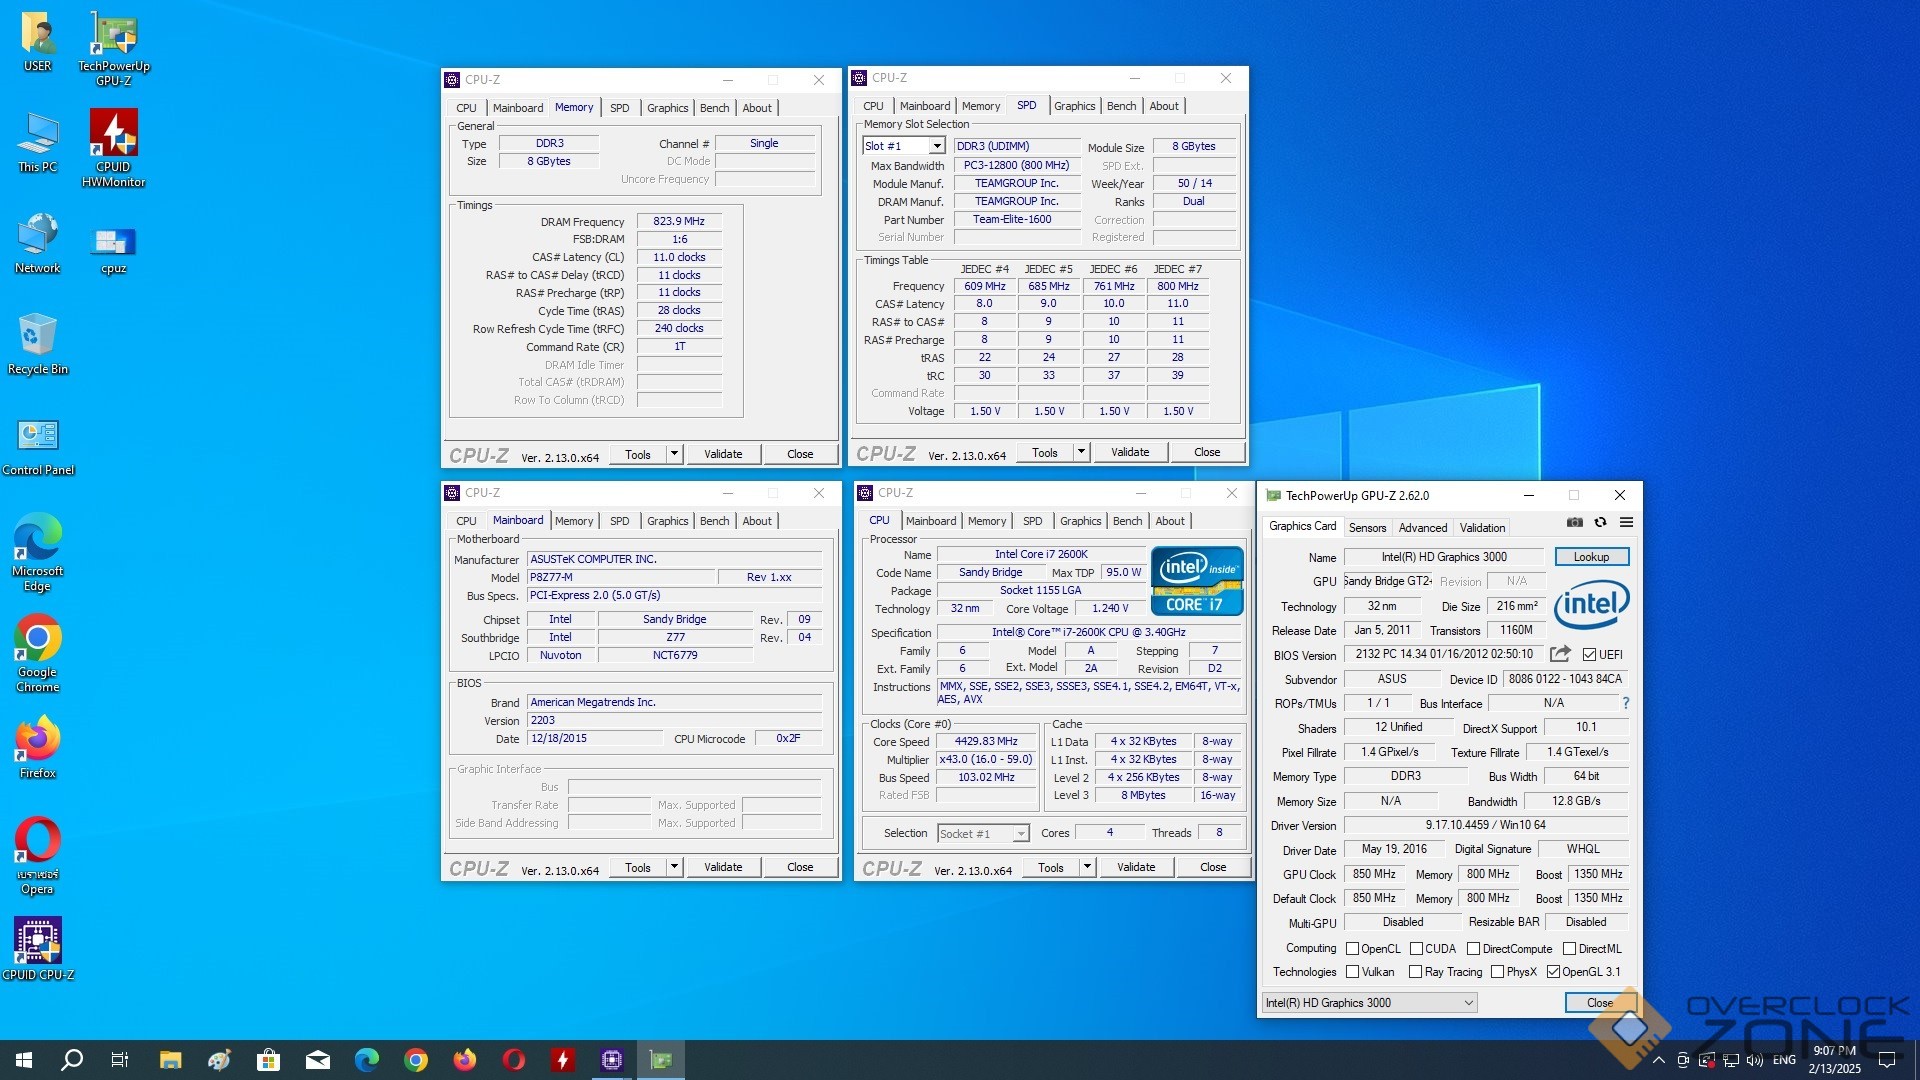The width and height of the screenshot is (1920, 1080).
Task: Launch Opera browser from desktop
Action: pos(38,856)
